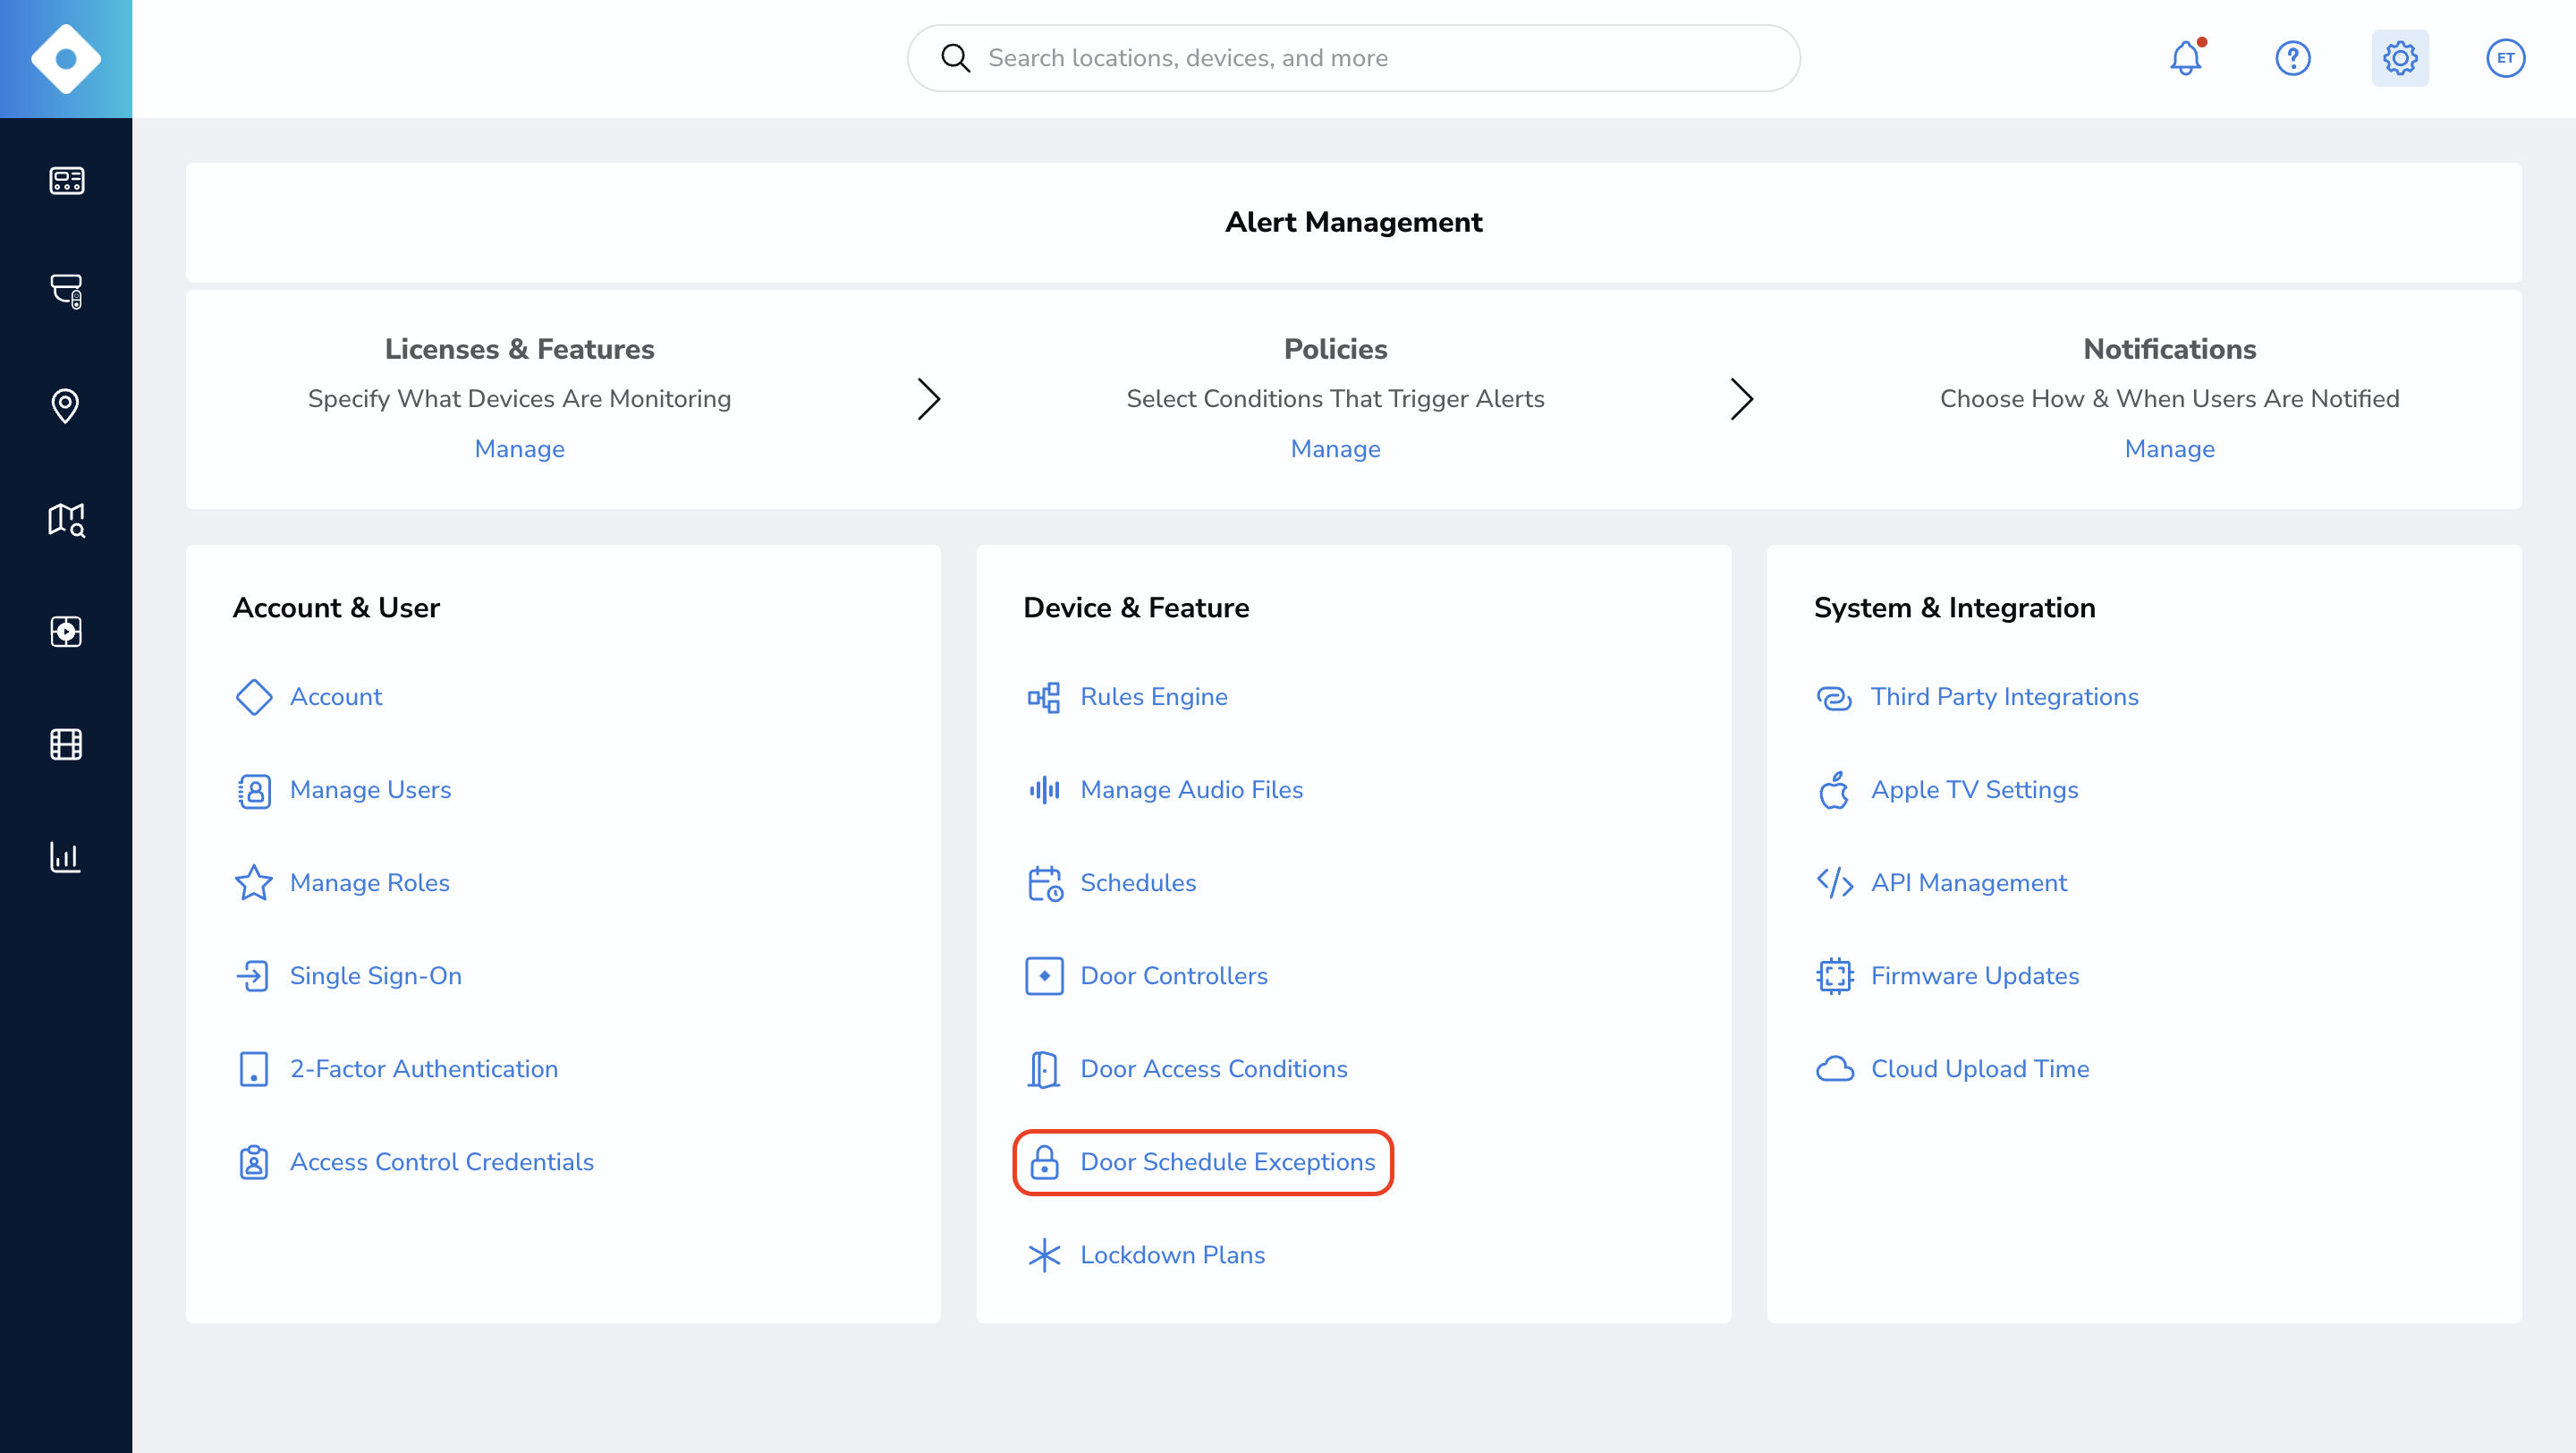Open Door Schedule Exceptions
The image size is (2576, 1453).
click(x=1228, y=1162)
